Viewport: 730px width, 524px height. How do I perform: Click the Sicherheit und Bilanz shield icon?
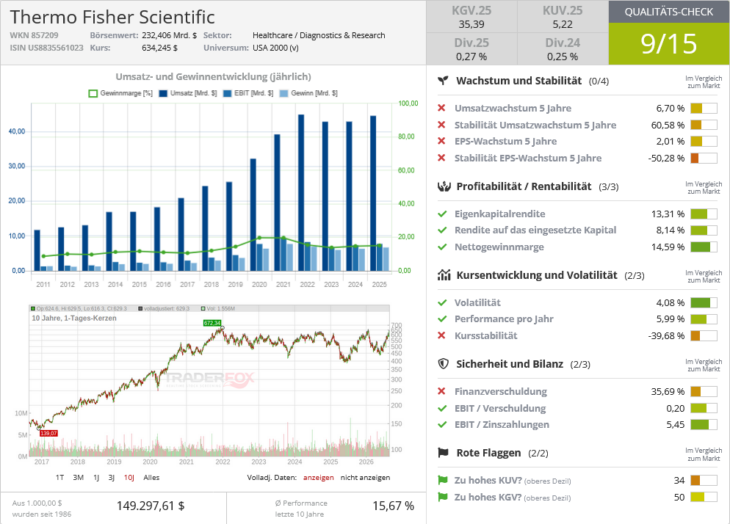tap(443, 364)
